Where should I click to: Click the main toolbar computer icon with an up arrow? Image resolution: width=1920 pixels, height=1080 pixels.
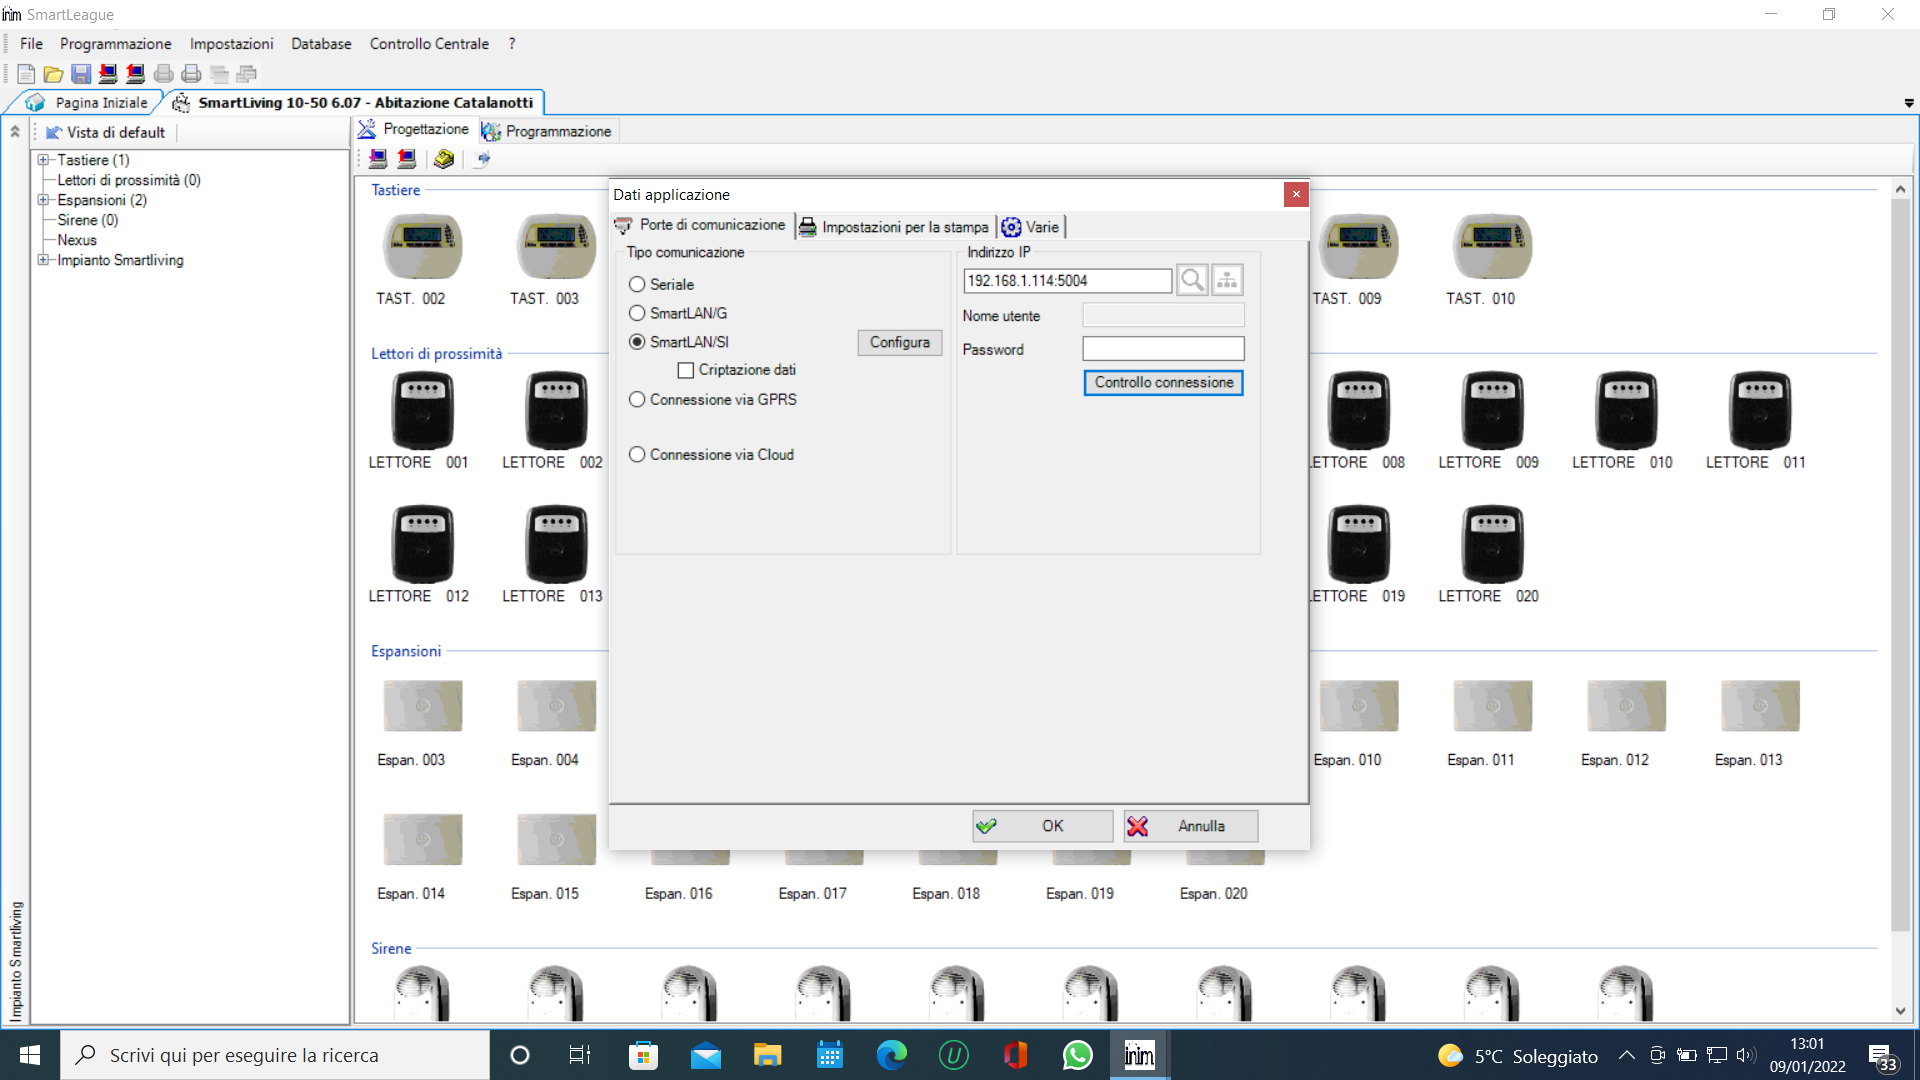[135, 74]
